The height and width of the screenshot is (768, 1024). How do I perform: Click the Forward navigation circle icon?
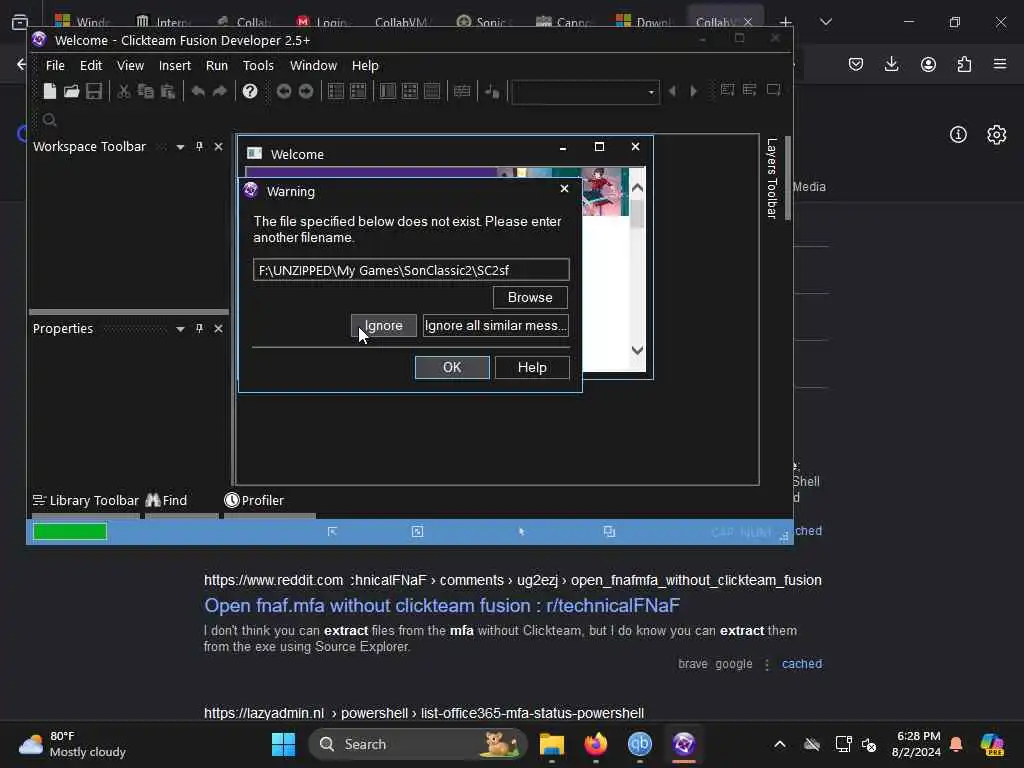pyautogui.click(x=306, y=91)
